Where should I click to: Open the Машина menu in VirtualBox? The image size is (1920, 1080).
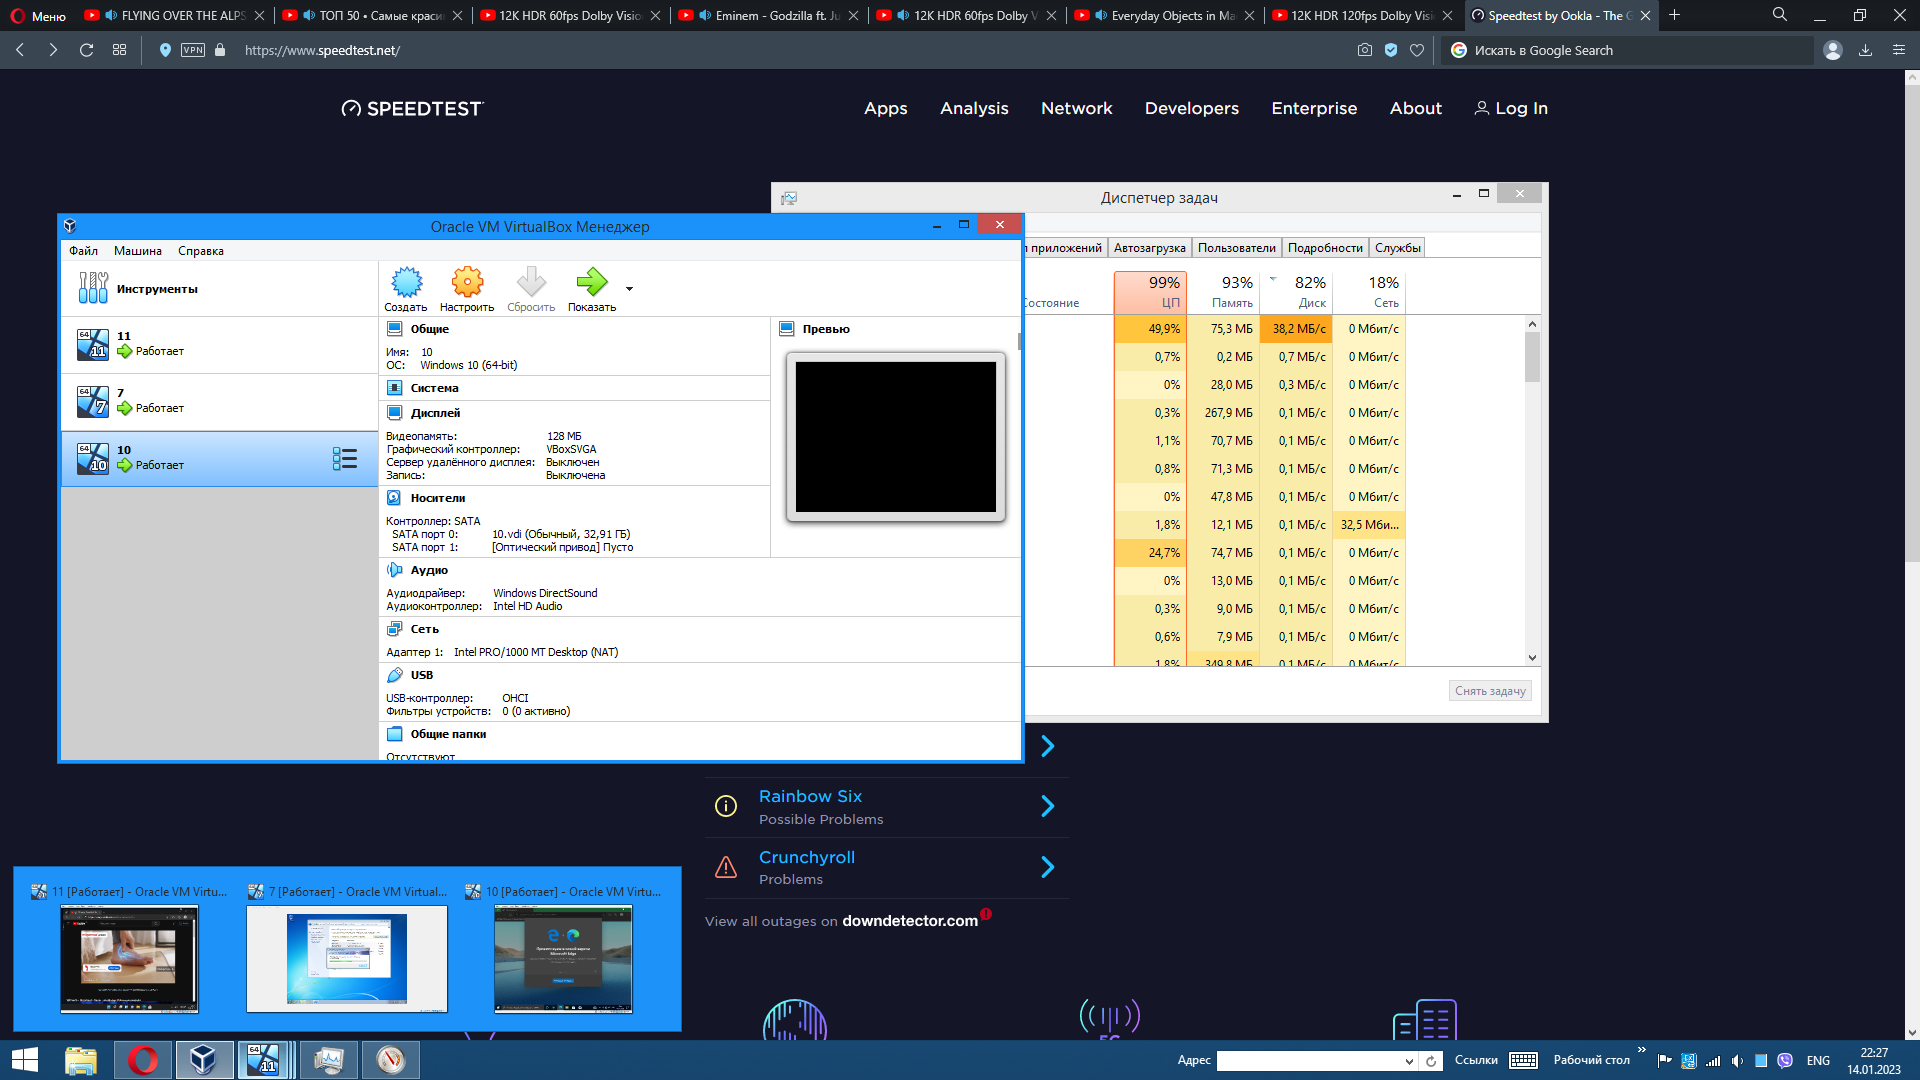tap(138, 251)
